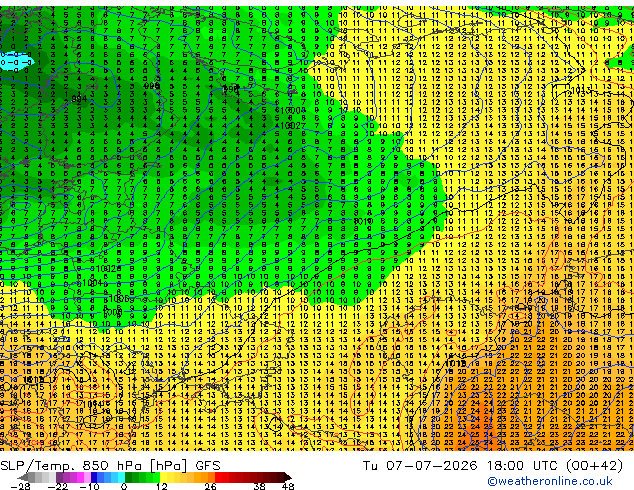
Task: Click the "994" isobar pressure label
Action: point(79,99)
